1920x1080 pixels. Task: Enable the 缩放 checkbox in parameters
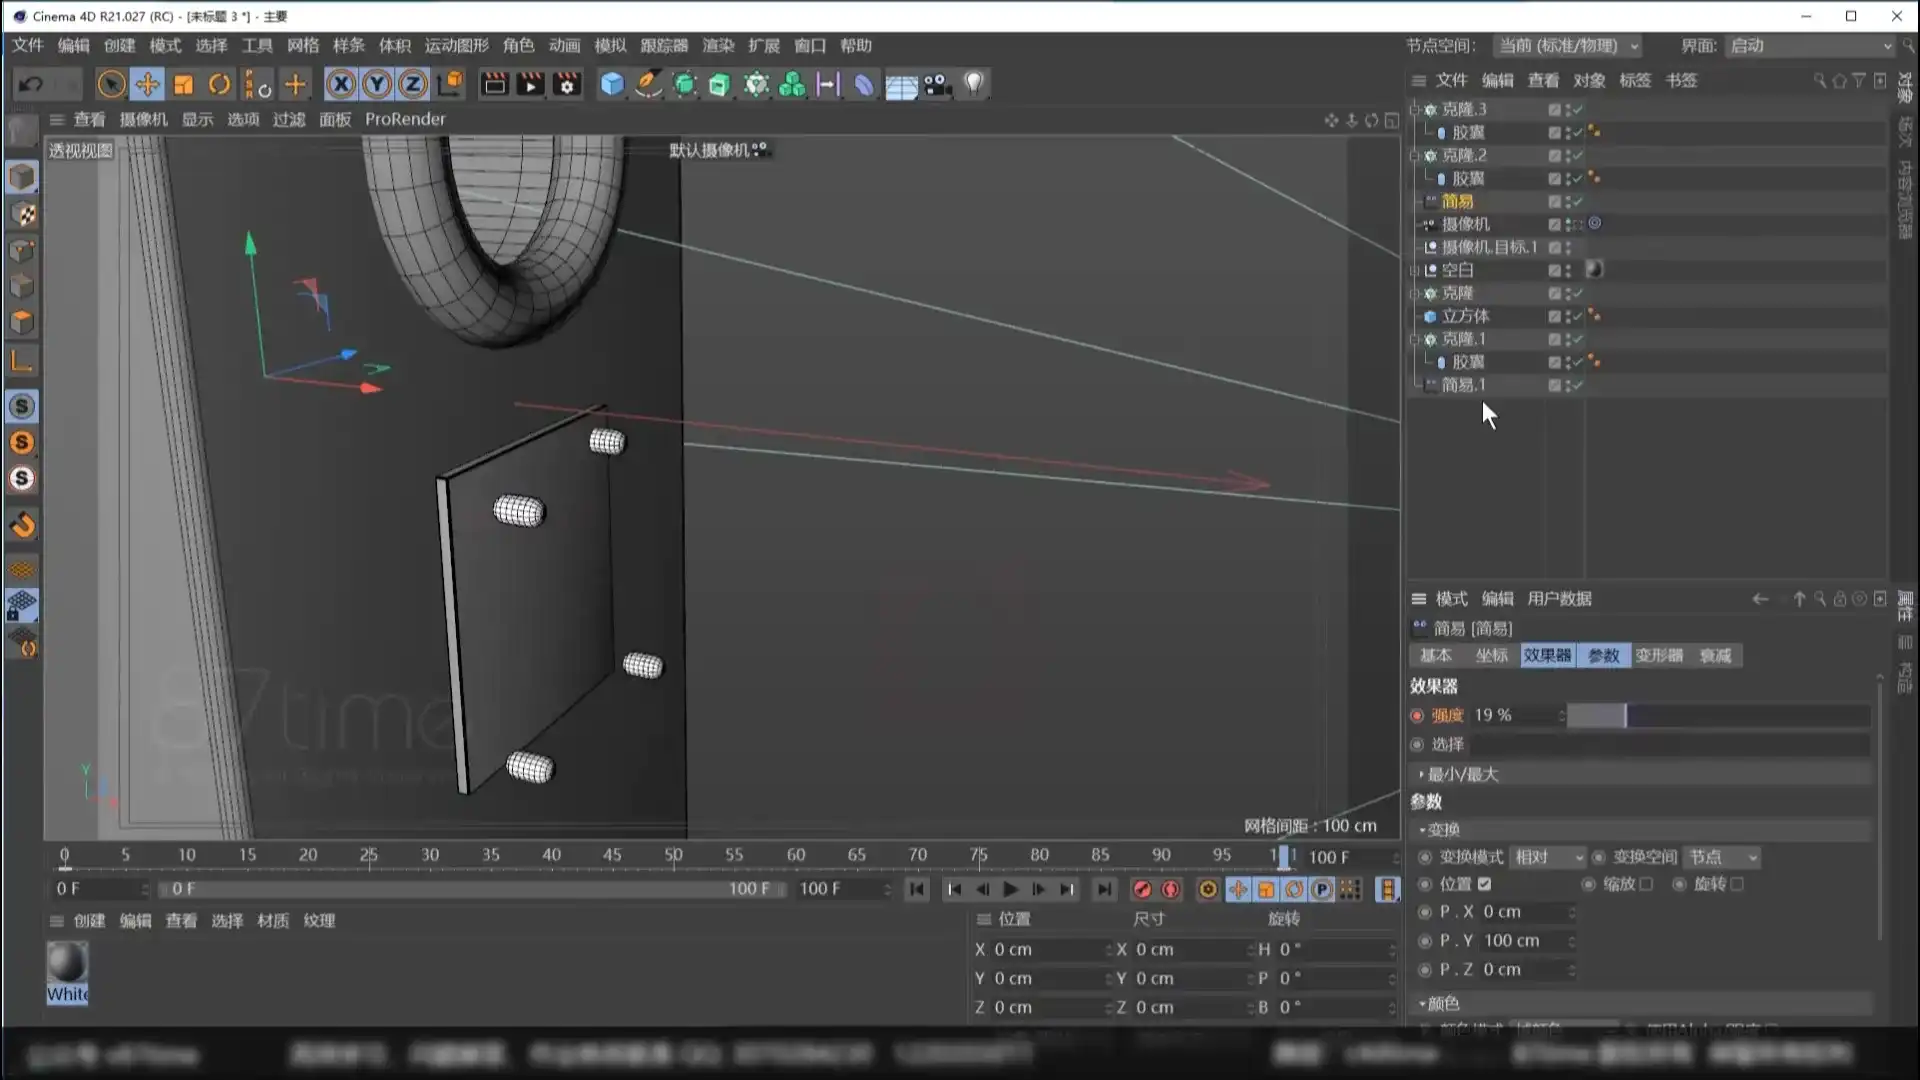coord(1647,884)
